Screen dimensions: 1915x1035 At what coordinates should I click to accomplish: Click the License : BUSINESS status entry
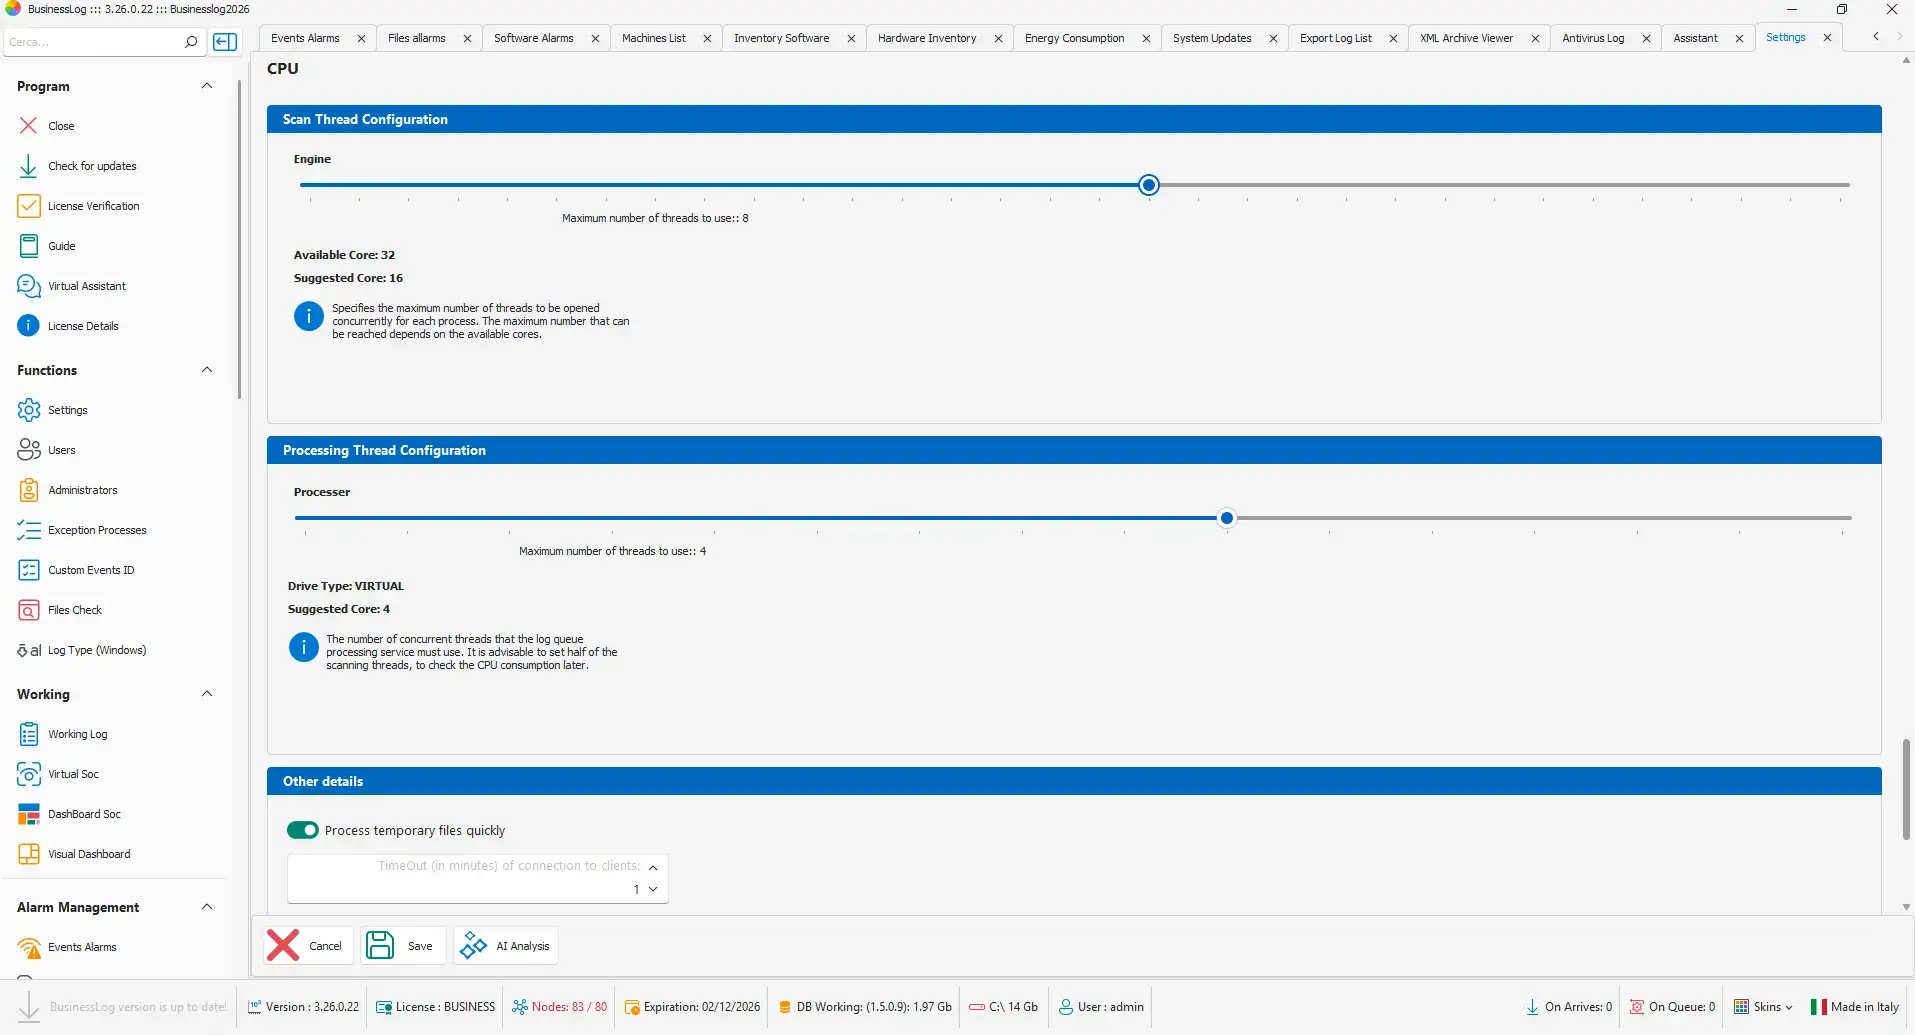pyautogui.click(x=435, y=1007)
